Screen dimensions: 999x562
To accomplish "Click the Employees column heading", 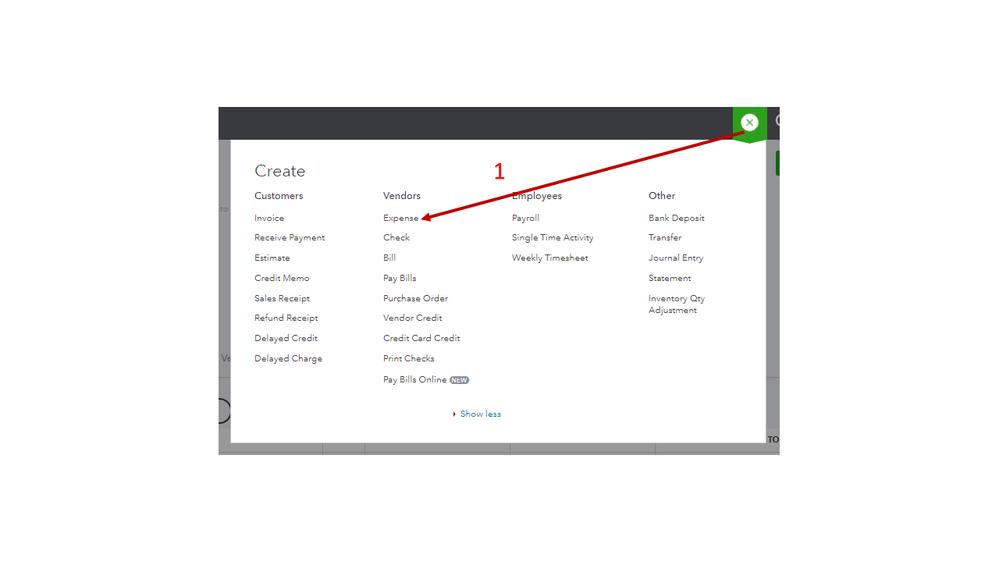I will tap(536, 196).
